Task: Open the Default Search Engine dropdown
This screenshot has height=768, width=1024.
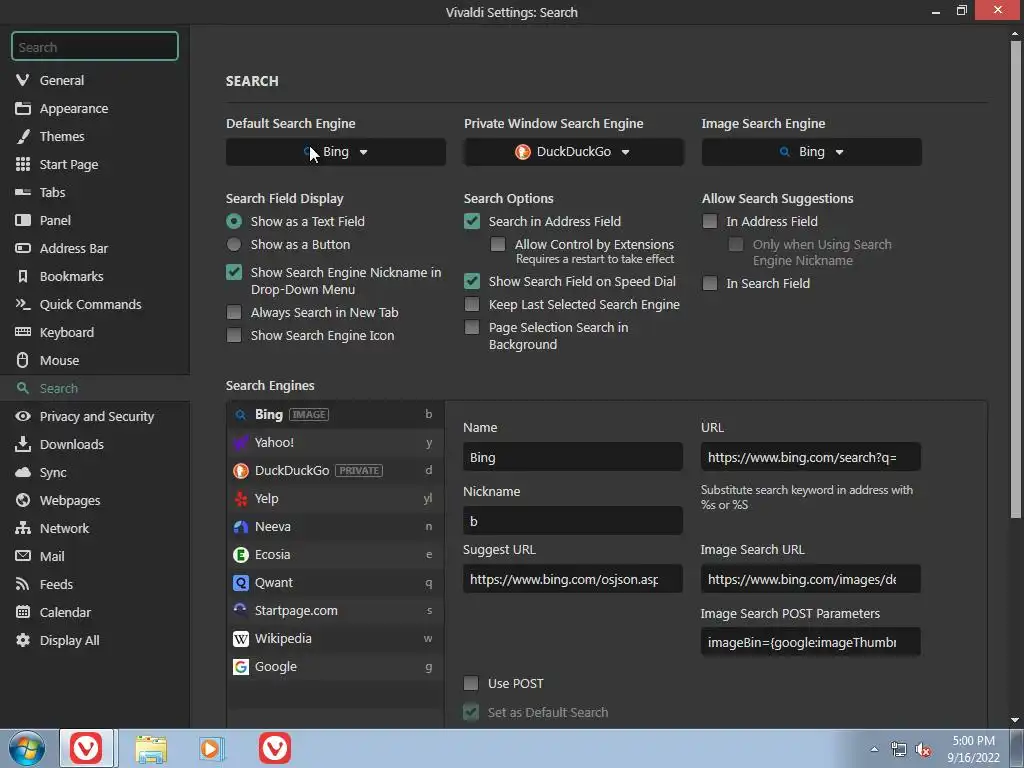Action: point(336,152)
